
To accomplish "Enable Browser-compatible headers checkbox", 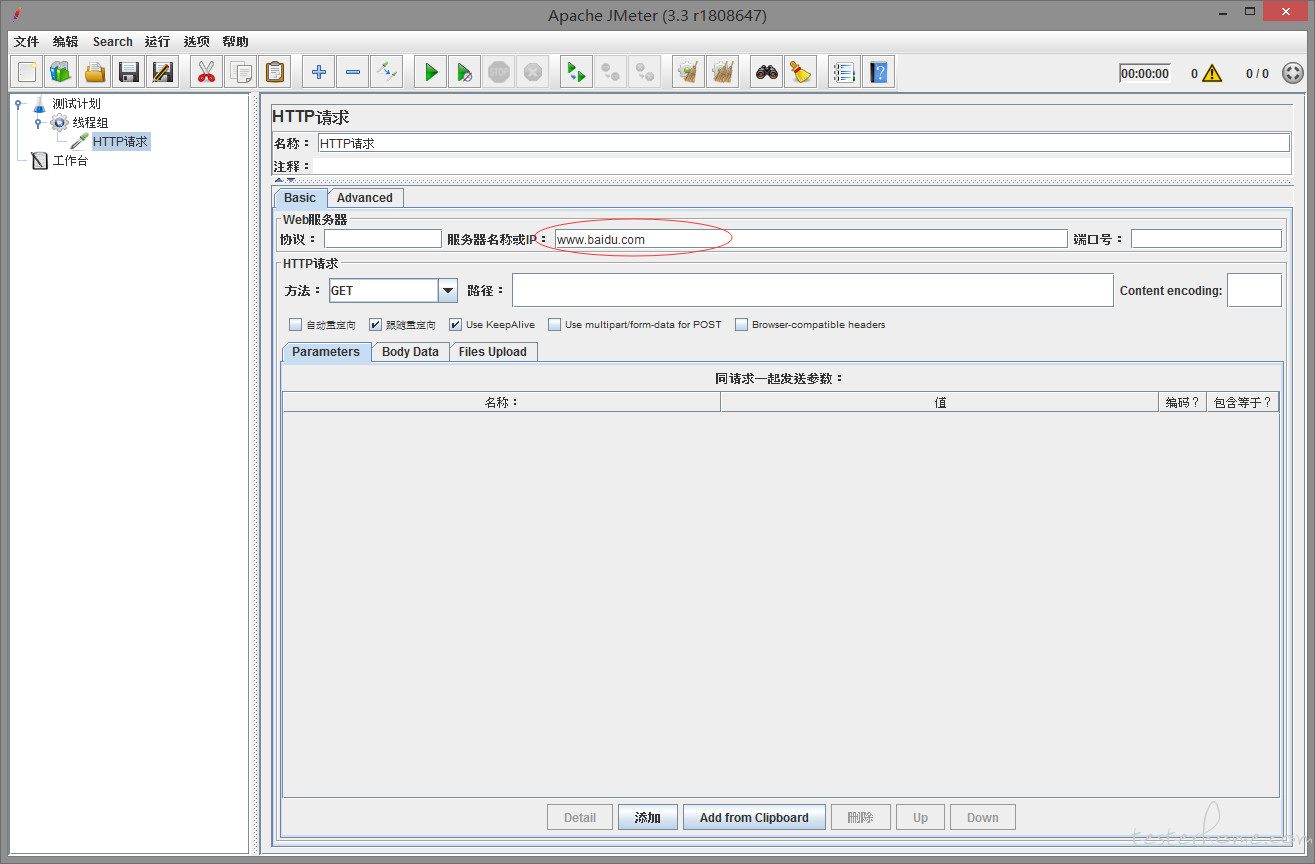I will tap(741, 325).
